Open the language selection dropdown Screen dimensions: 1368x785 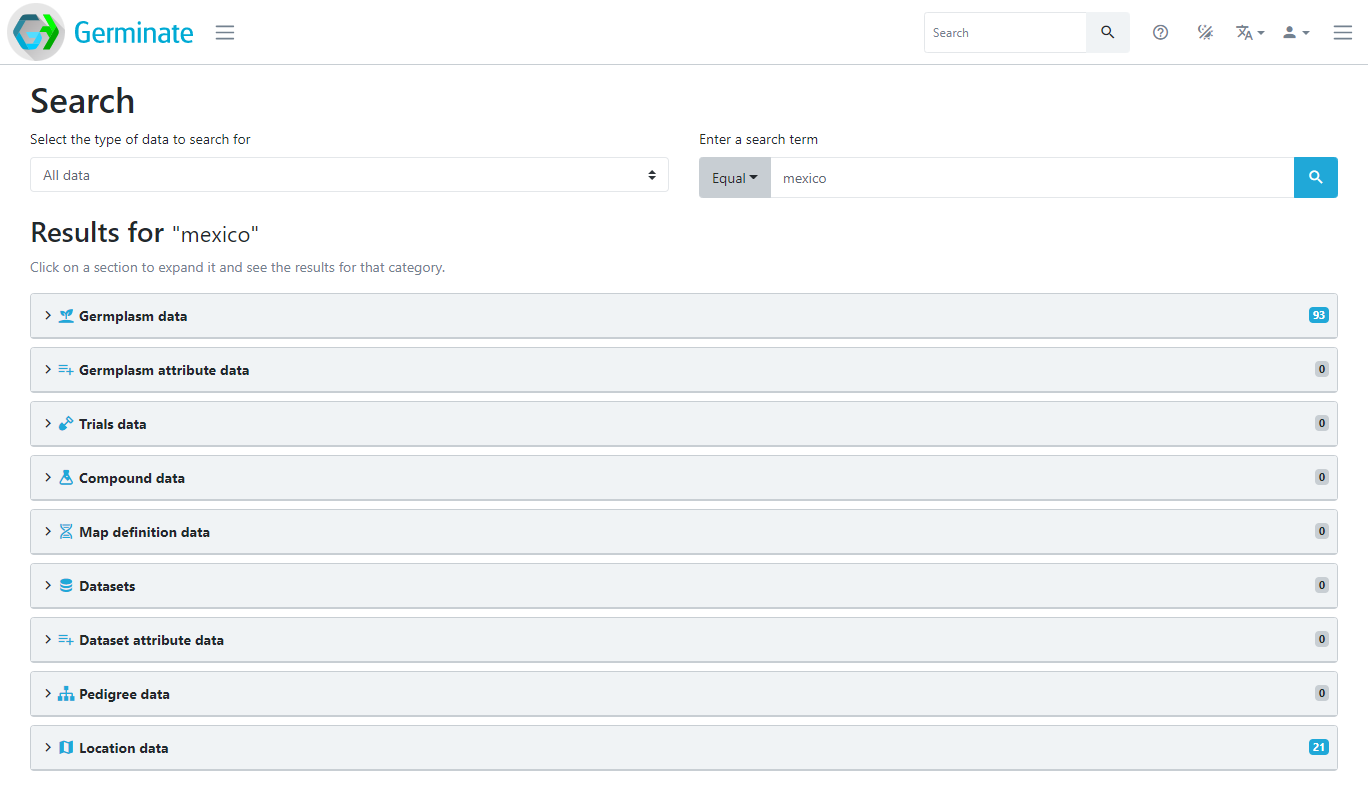pyautogui.click(x=1249, y=32)
